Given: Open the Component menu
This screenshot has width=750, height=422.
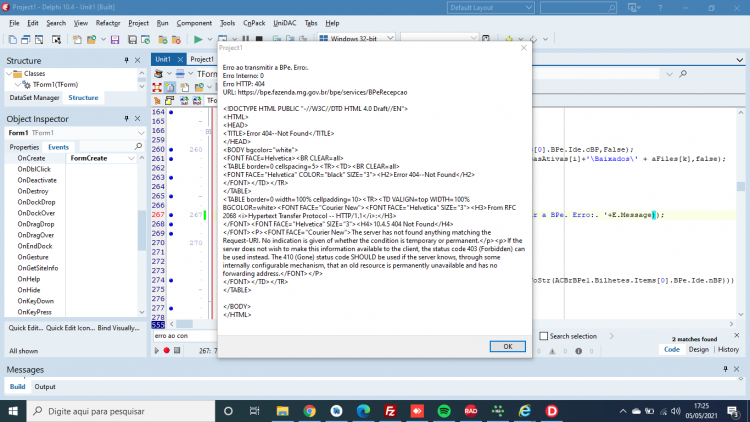Looking at the screenshot, I should [194, 23].
